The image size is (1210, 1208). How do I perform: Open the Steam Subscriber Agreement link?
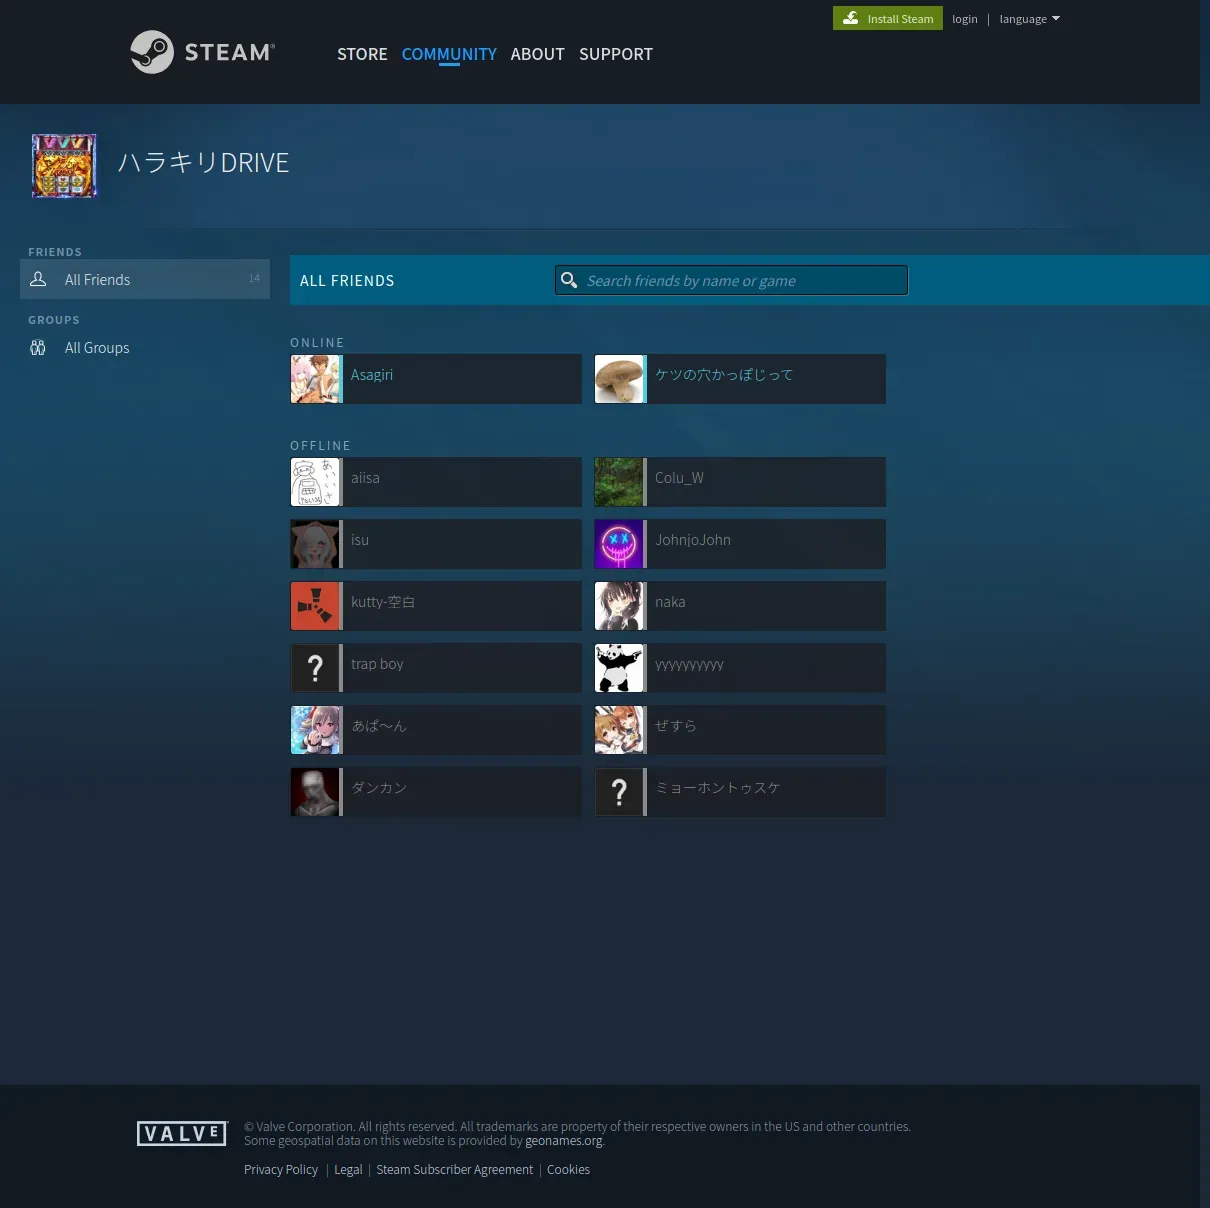[x=455, y=1169]
